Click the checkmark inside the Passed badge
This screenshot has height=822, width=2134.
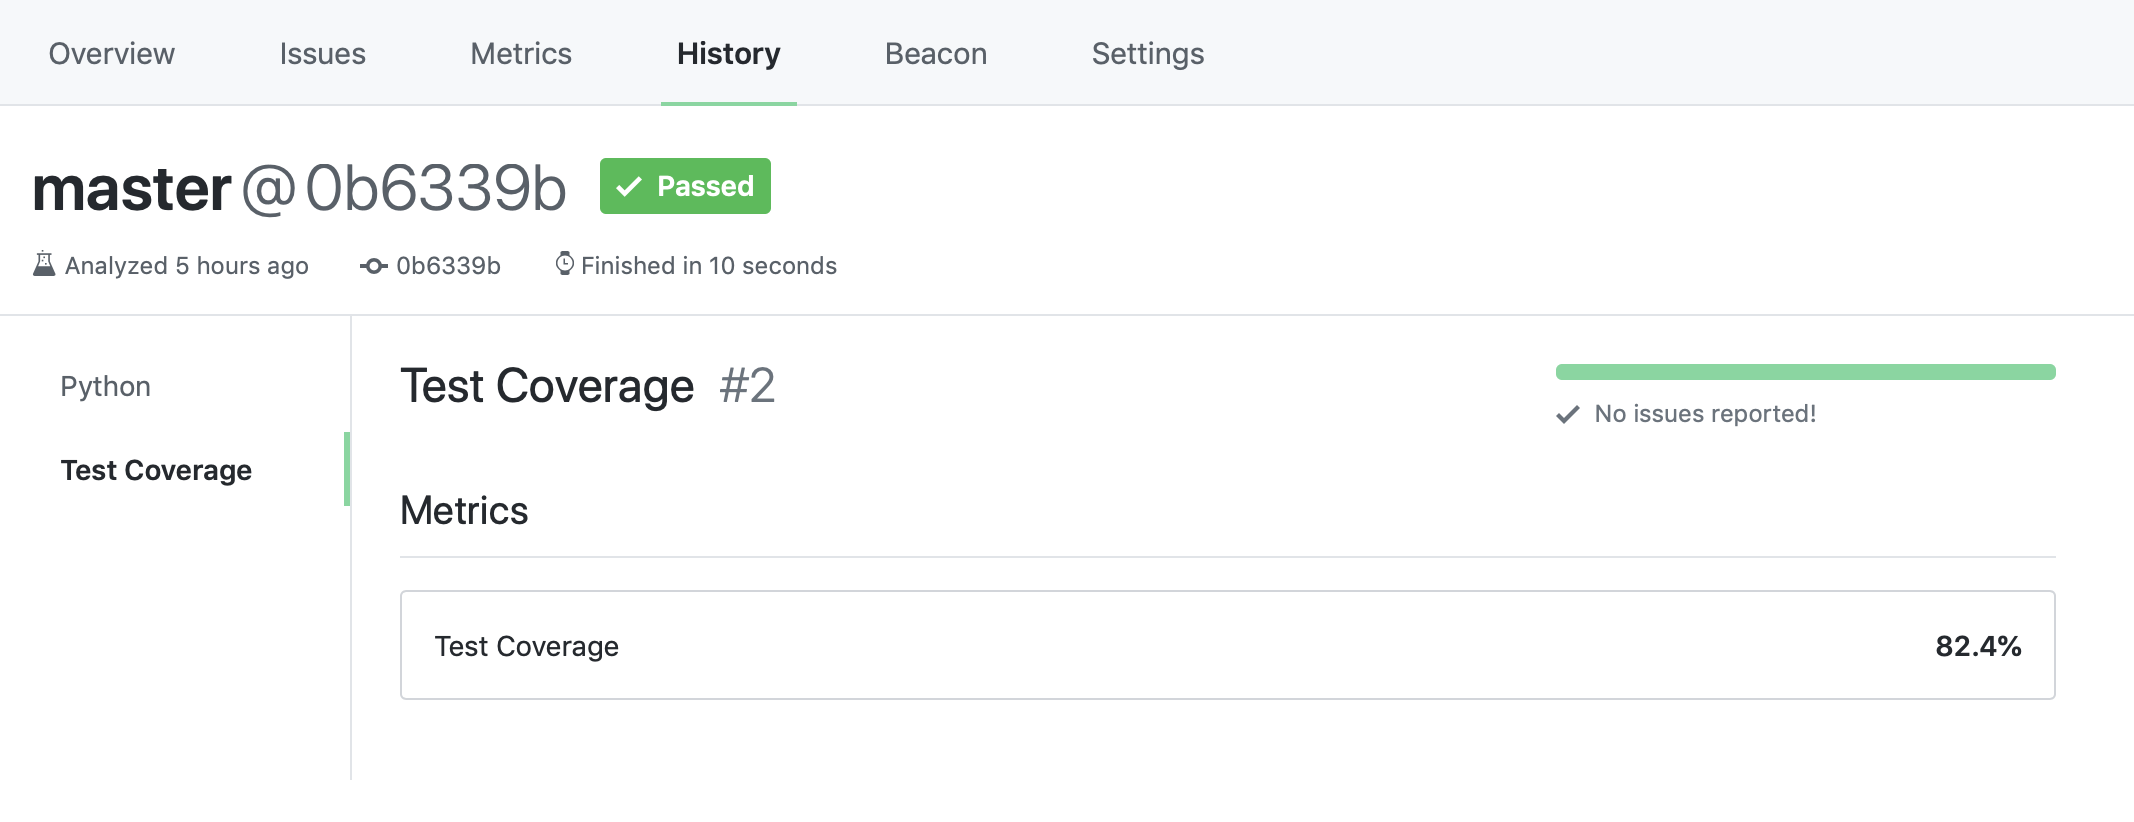click(629, 185)
